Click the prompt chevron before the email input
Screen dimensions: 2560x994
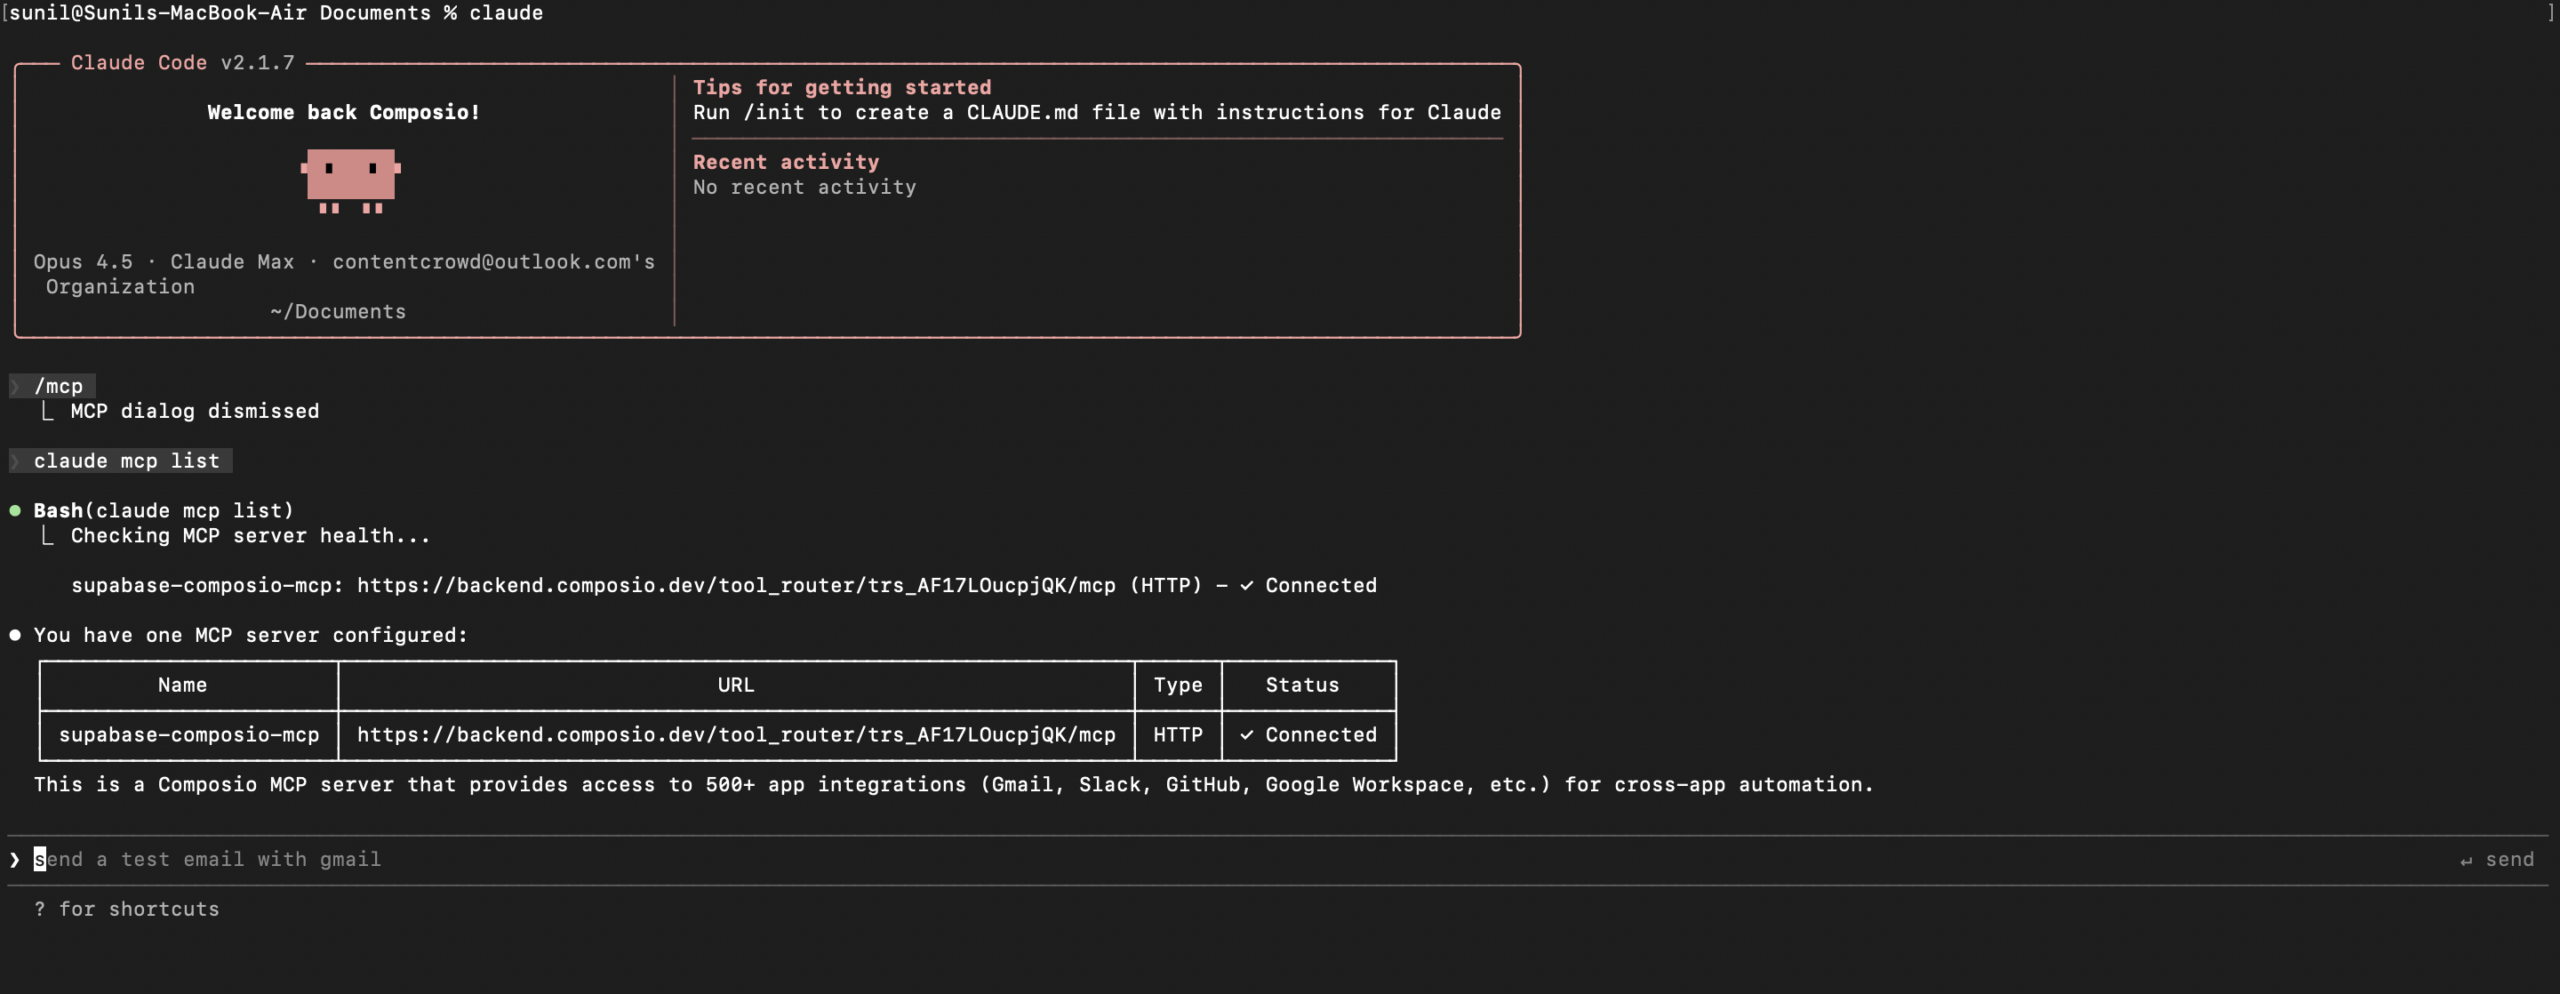[x=14, y=858]
